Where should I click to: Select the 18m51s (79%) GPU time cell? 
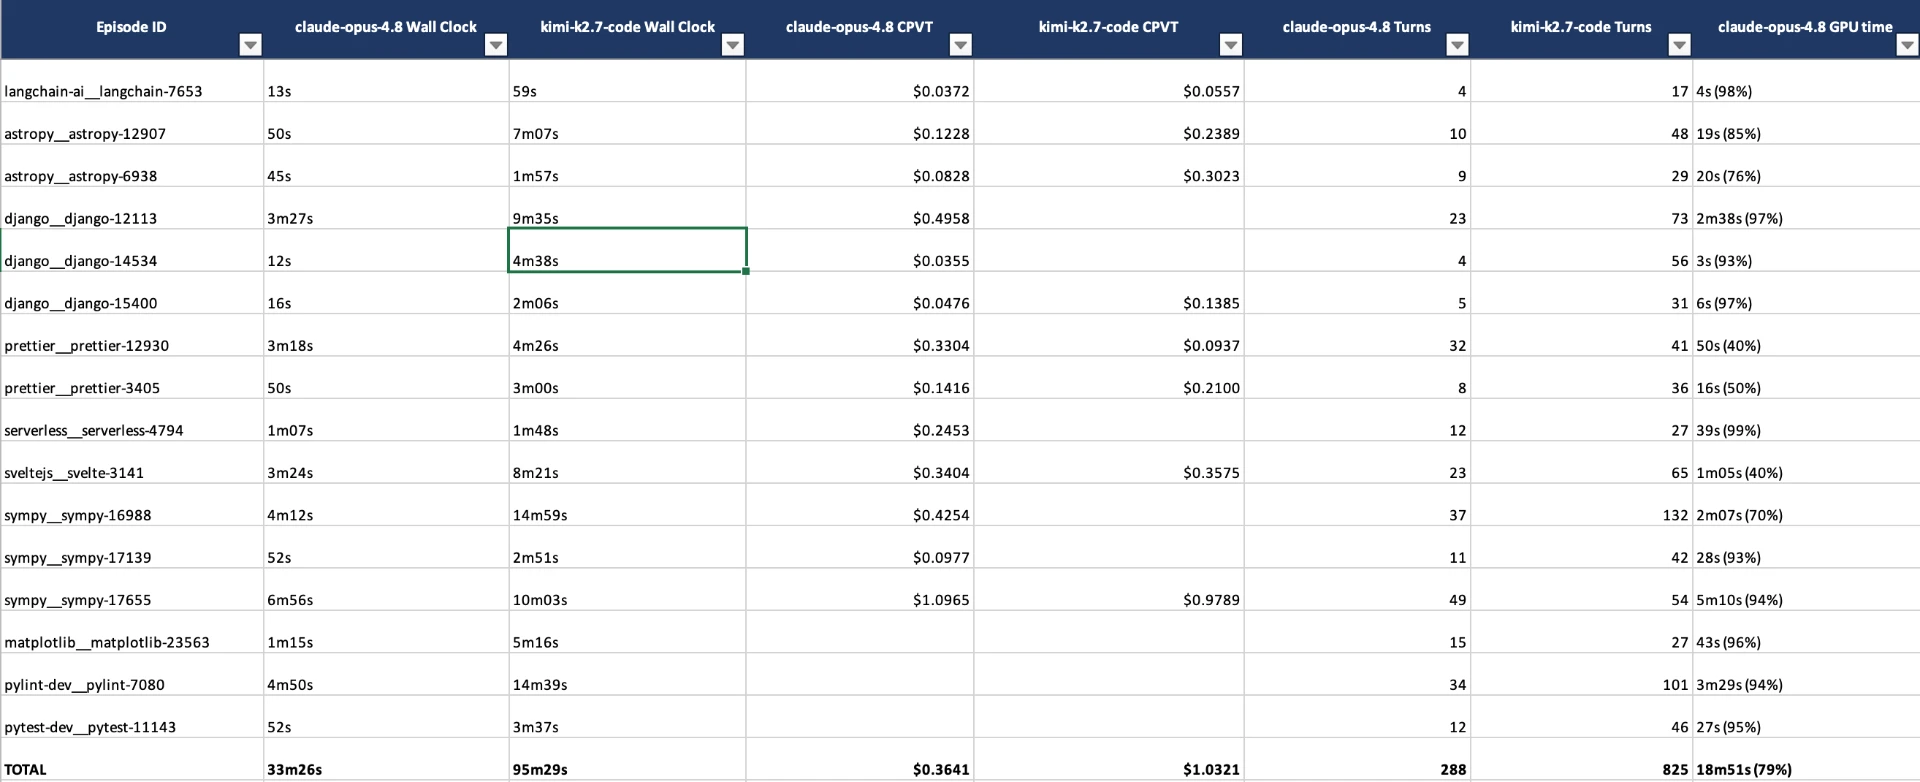click(1806, 760)
